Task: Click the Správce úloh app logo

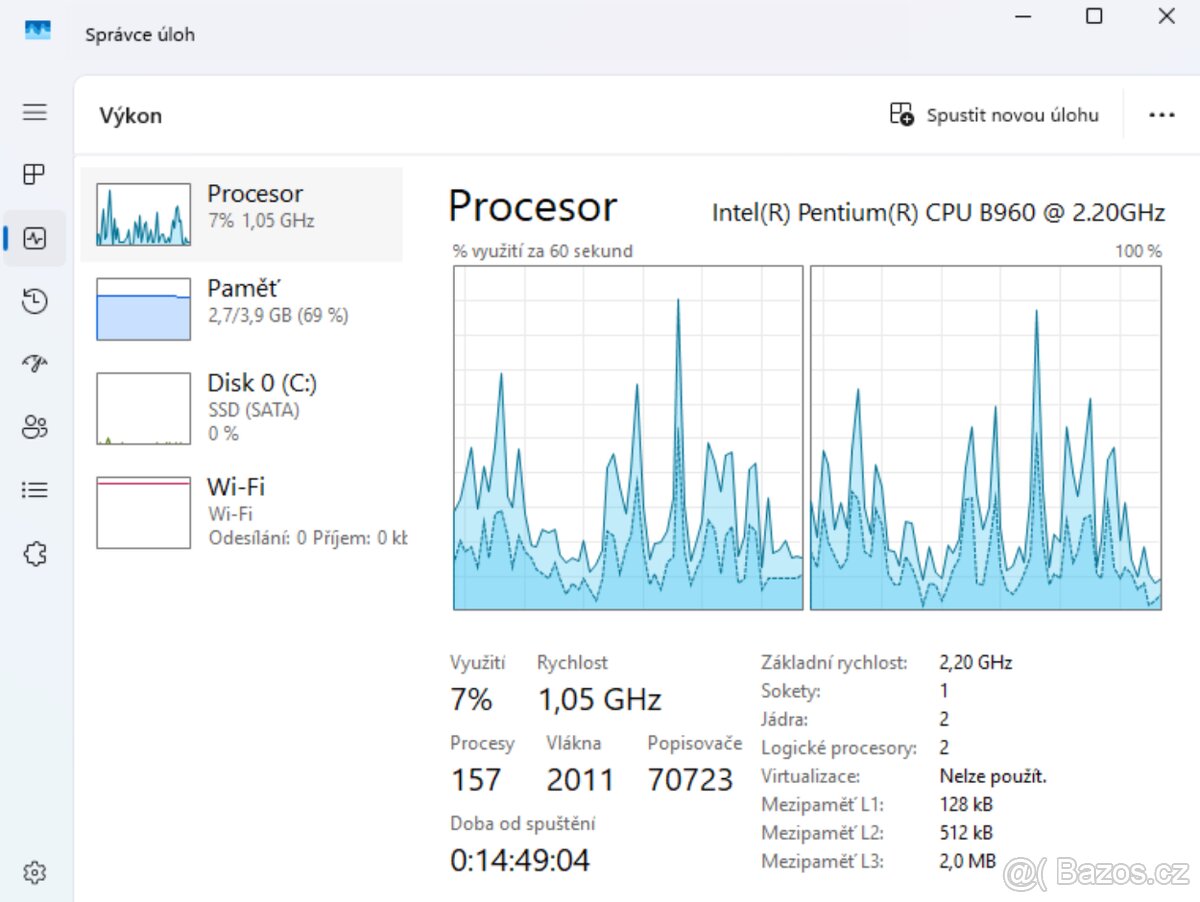Action: tap(37, 30)
